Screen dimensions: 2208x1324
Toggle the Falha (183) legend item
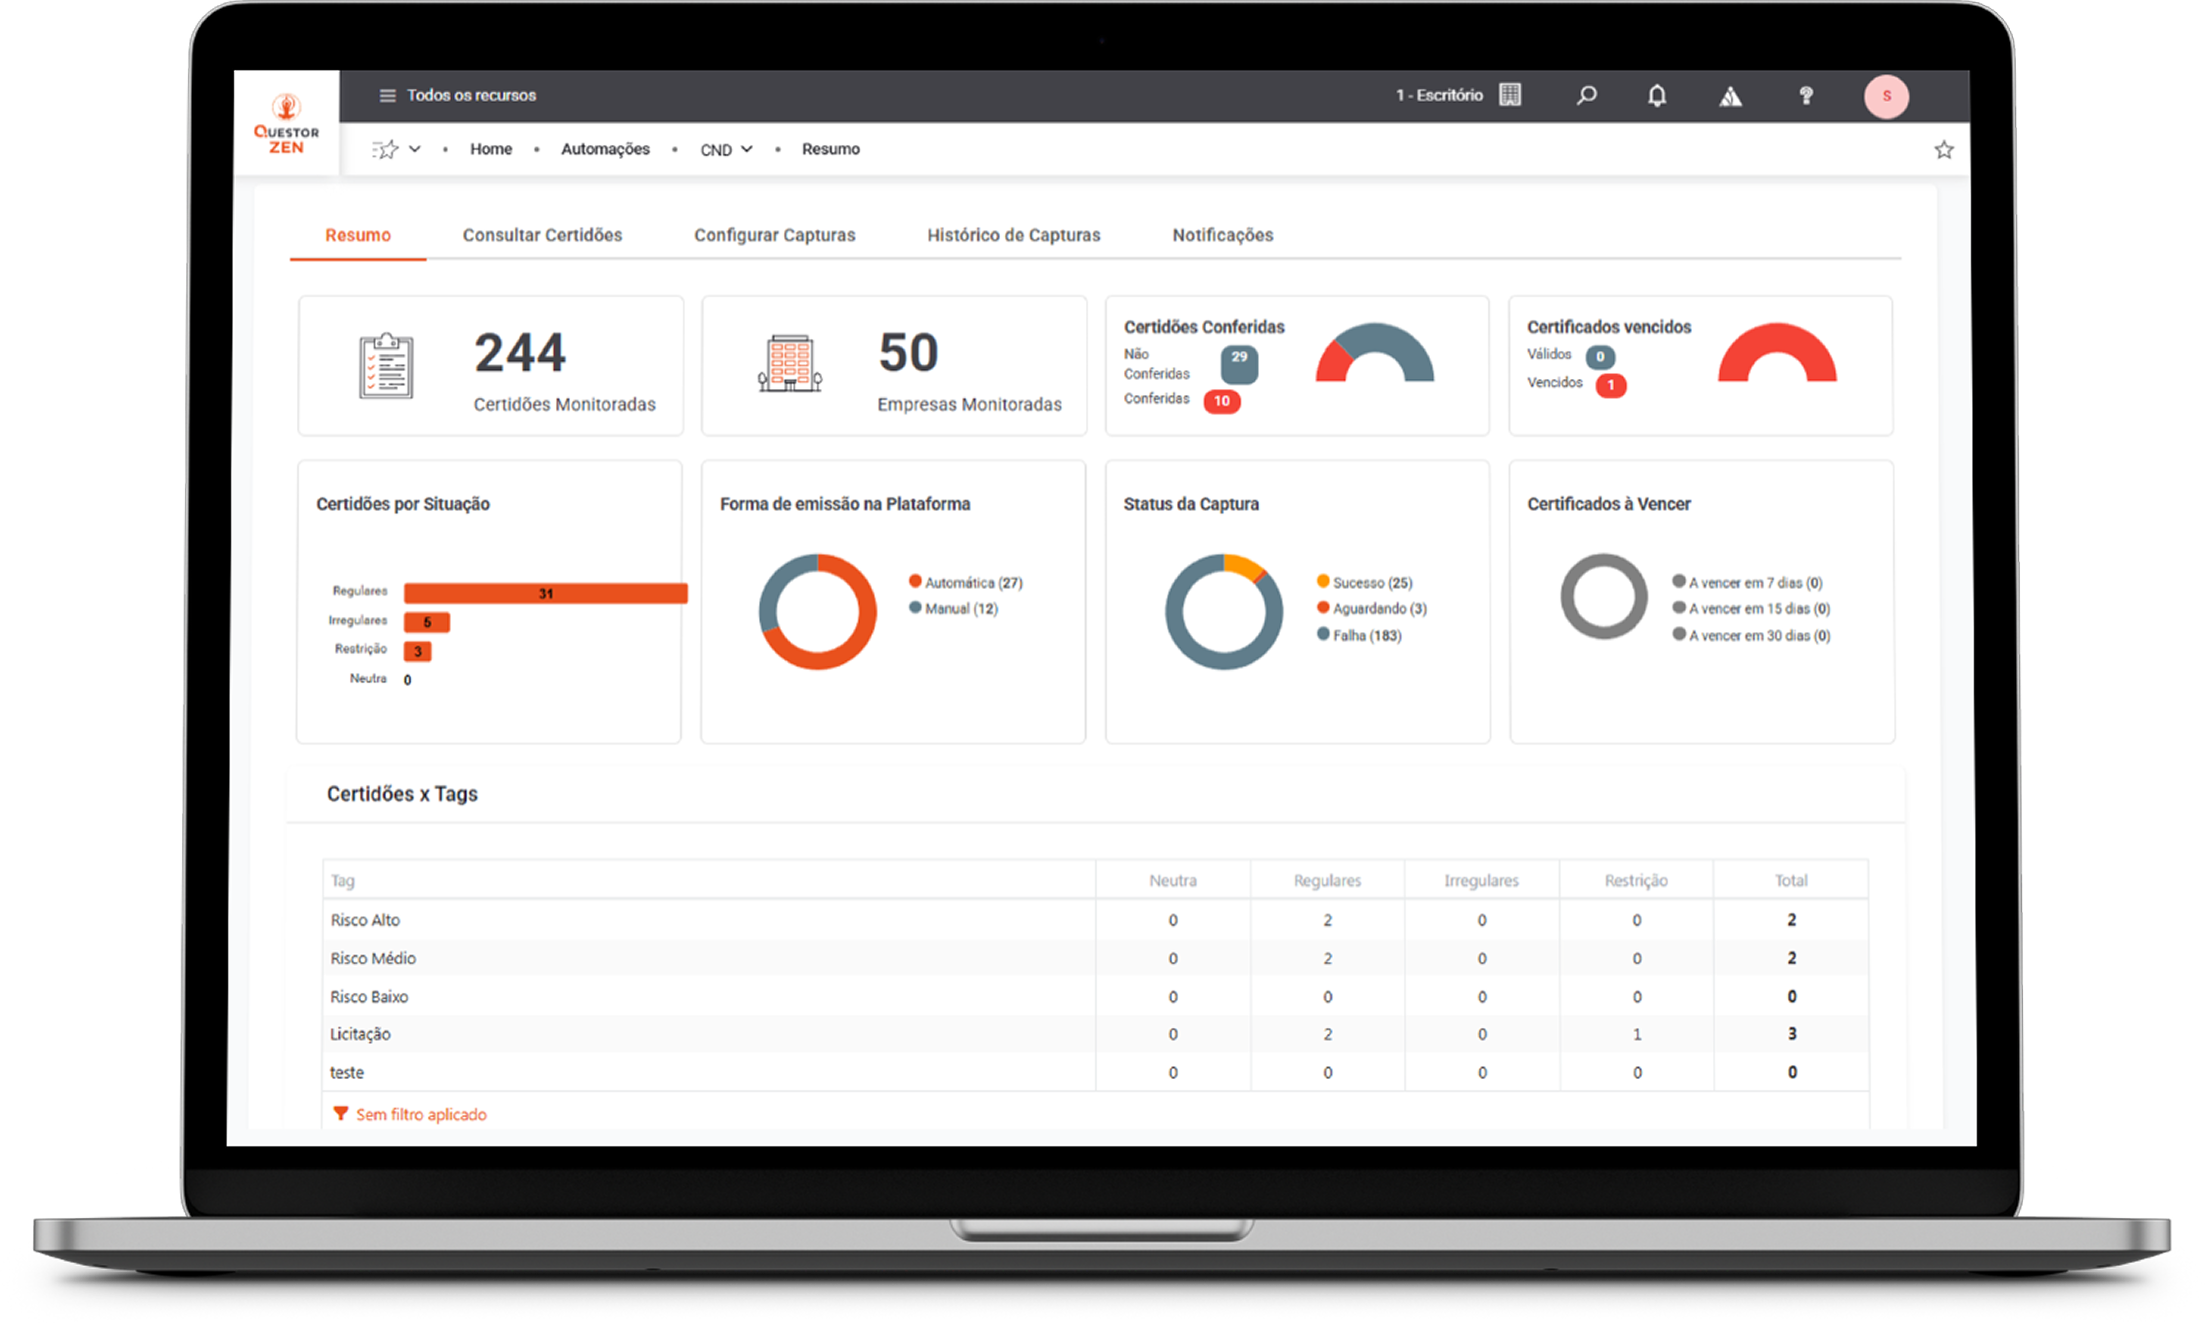click(1366, 635)
